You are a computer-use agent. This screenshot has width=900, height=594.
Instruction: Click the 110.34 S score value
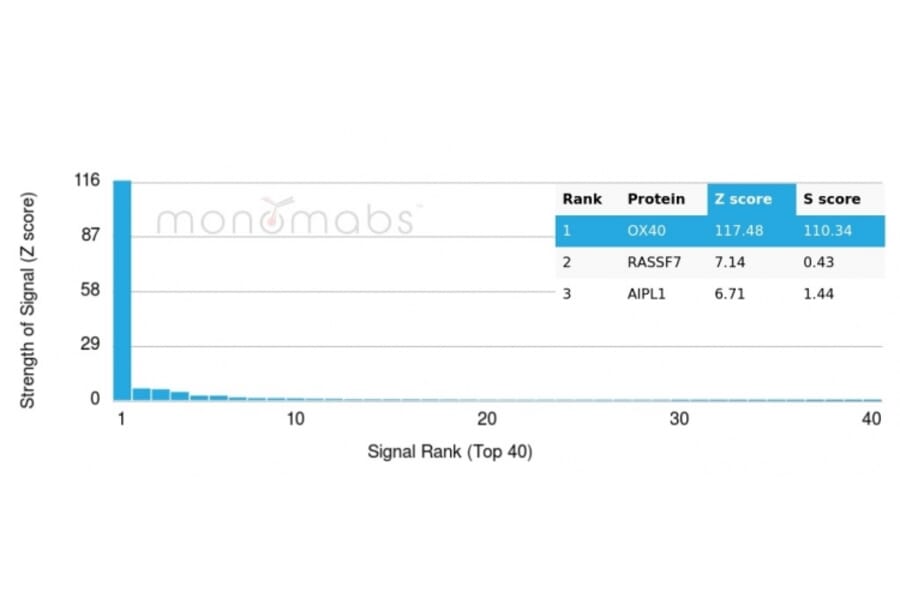point(828,230)
